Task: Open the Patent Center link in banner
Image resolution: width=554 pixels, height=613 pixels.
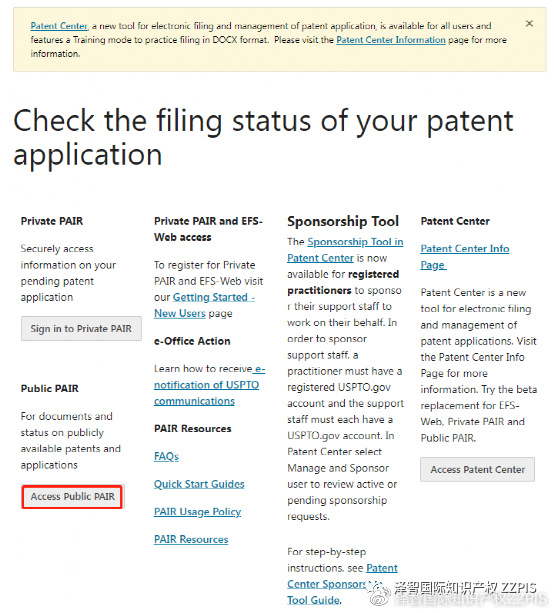Action: [59, 26]
